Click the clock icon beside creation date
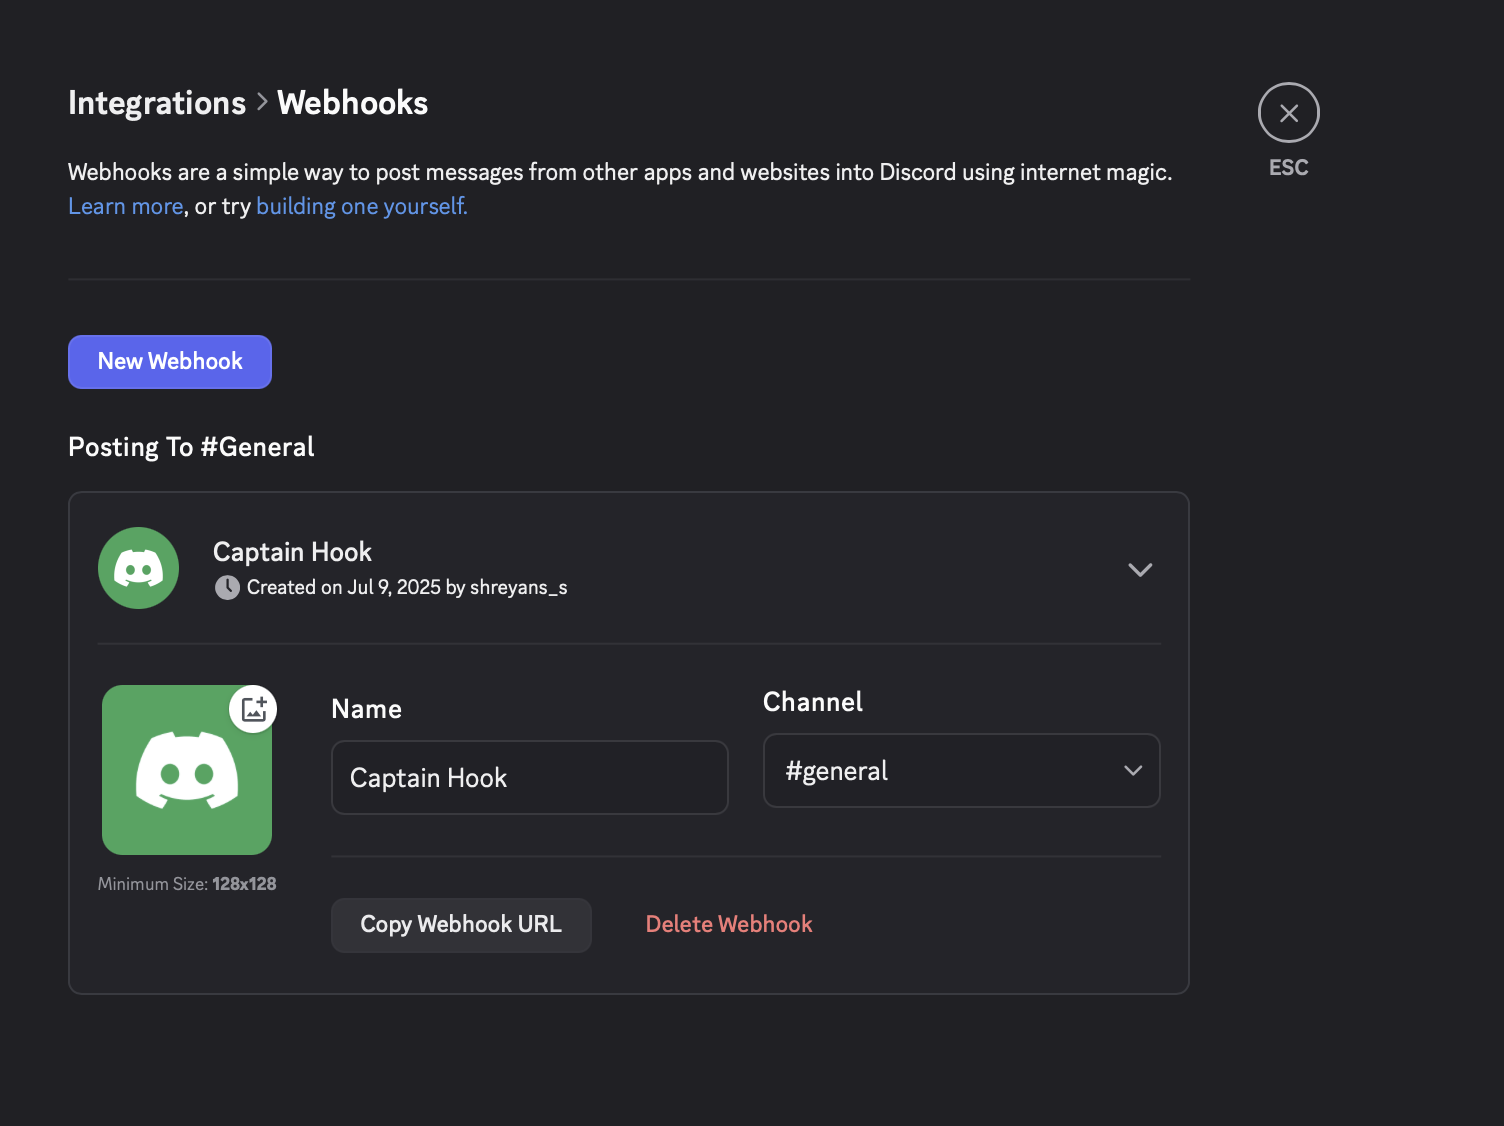1504x1126 pixels. [227, 587]
